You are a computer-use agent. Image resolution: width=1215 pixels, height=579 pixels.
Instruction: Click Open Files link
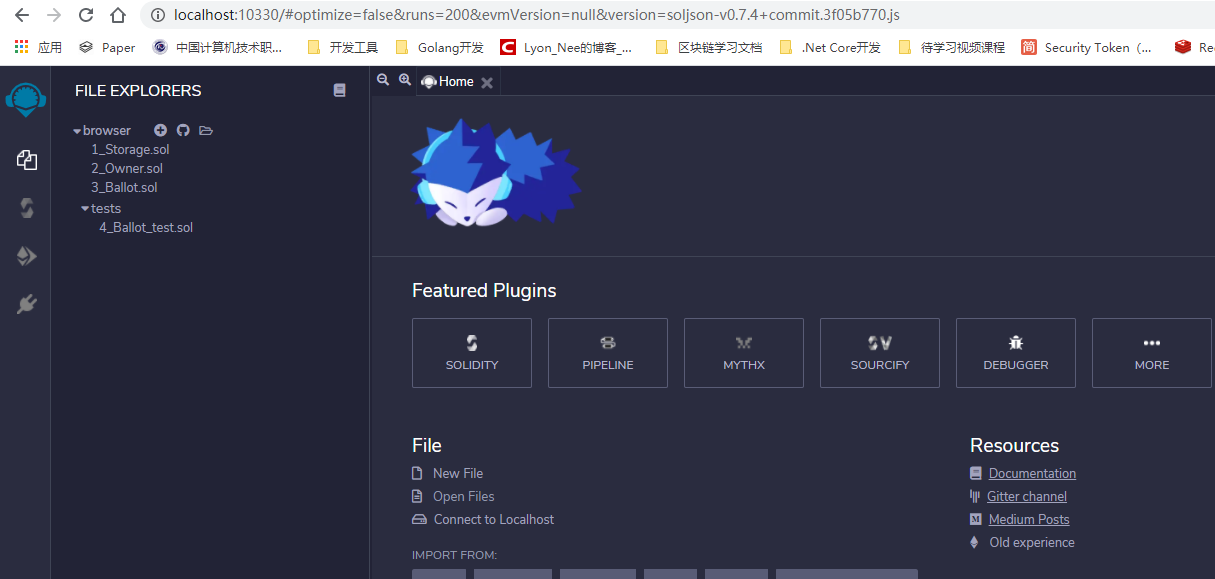464,497
